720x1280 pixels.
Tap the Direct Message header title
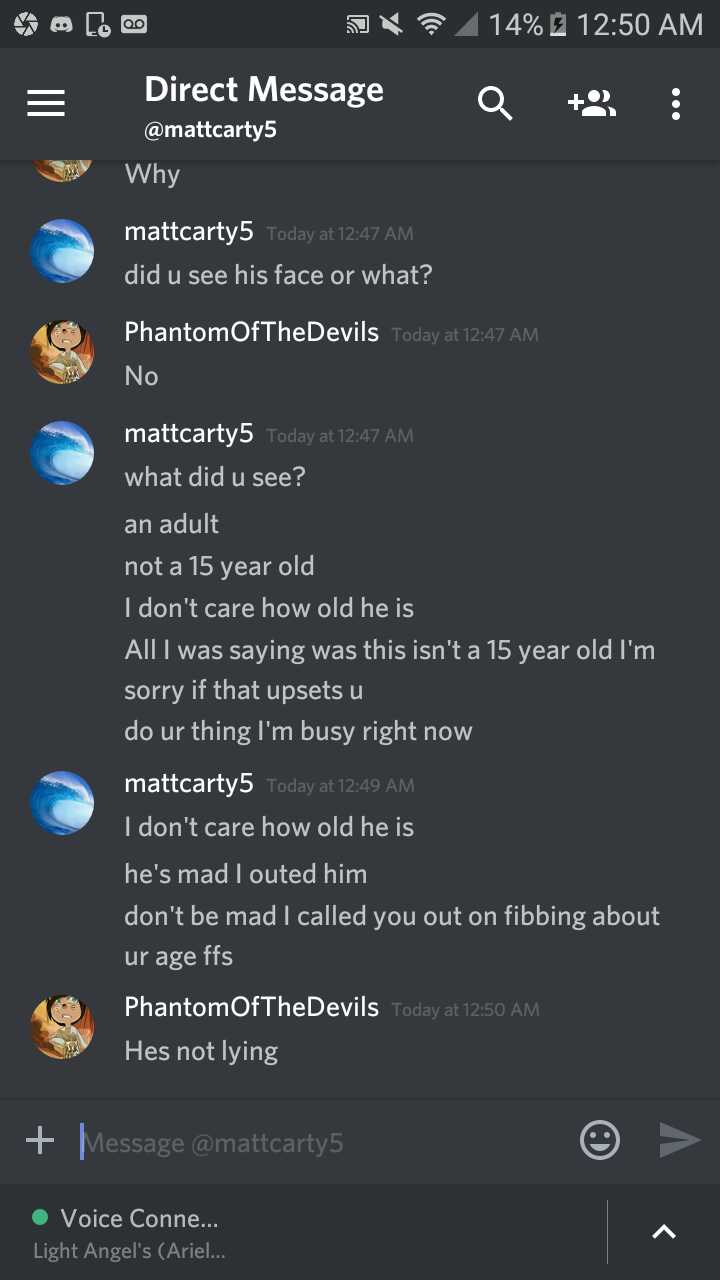coord(264,89)
